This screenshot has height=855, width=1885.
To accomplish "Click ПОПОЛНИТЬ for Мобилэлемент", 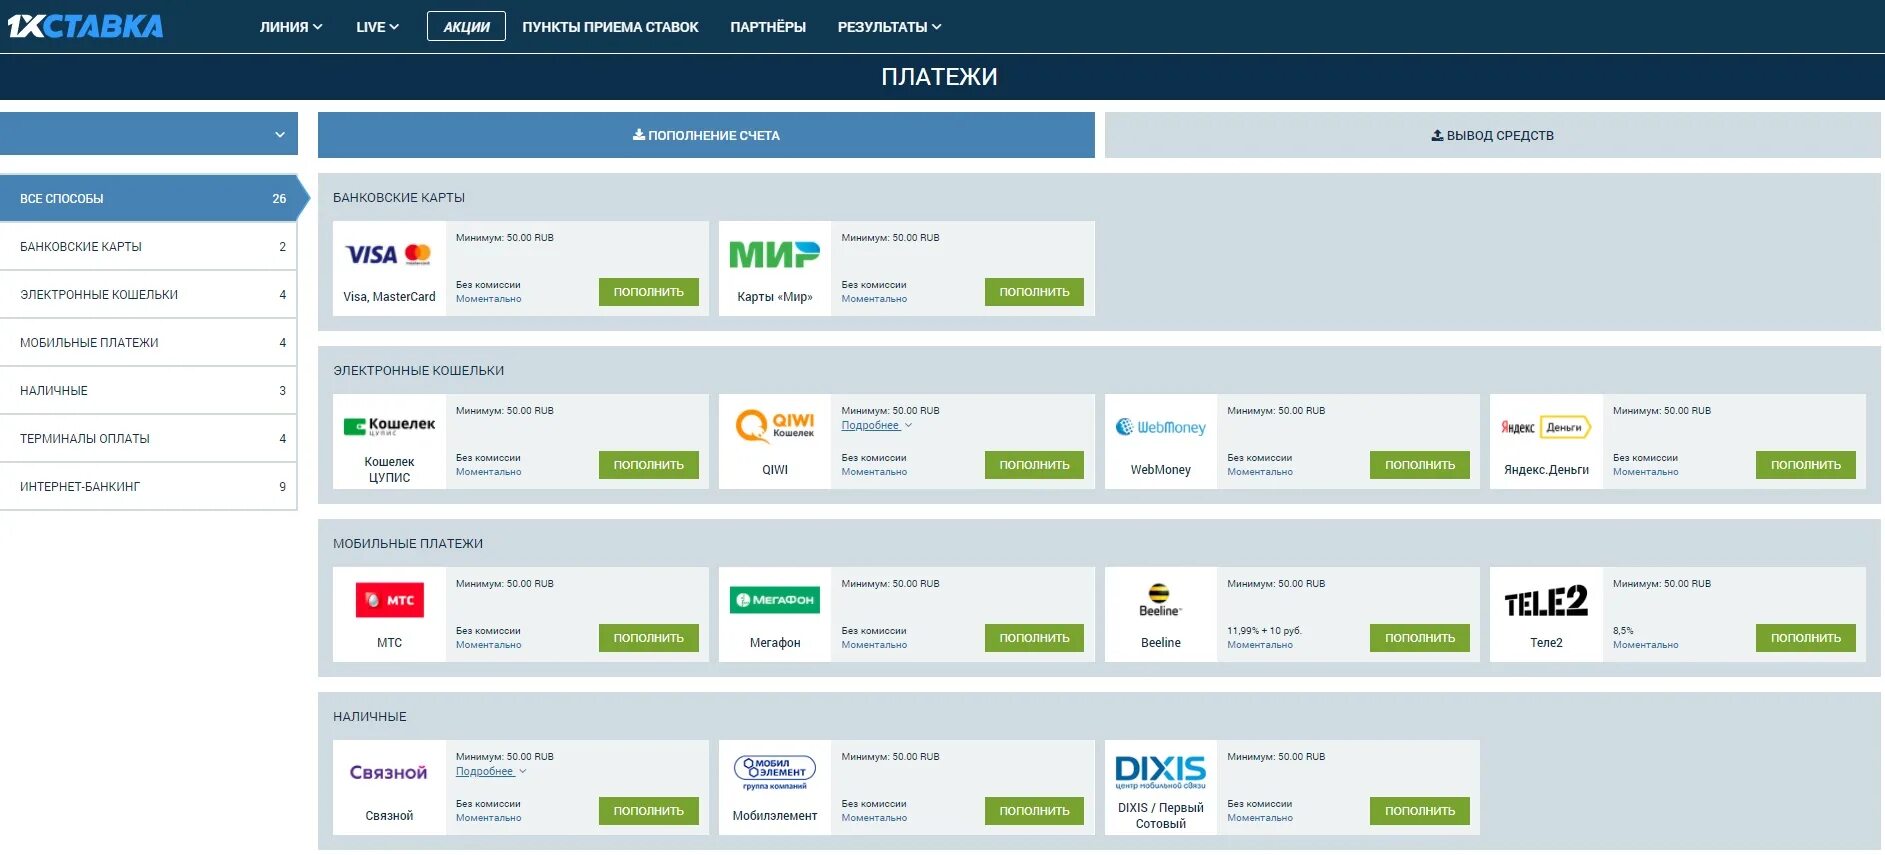I will point(1034,811).
